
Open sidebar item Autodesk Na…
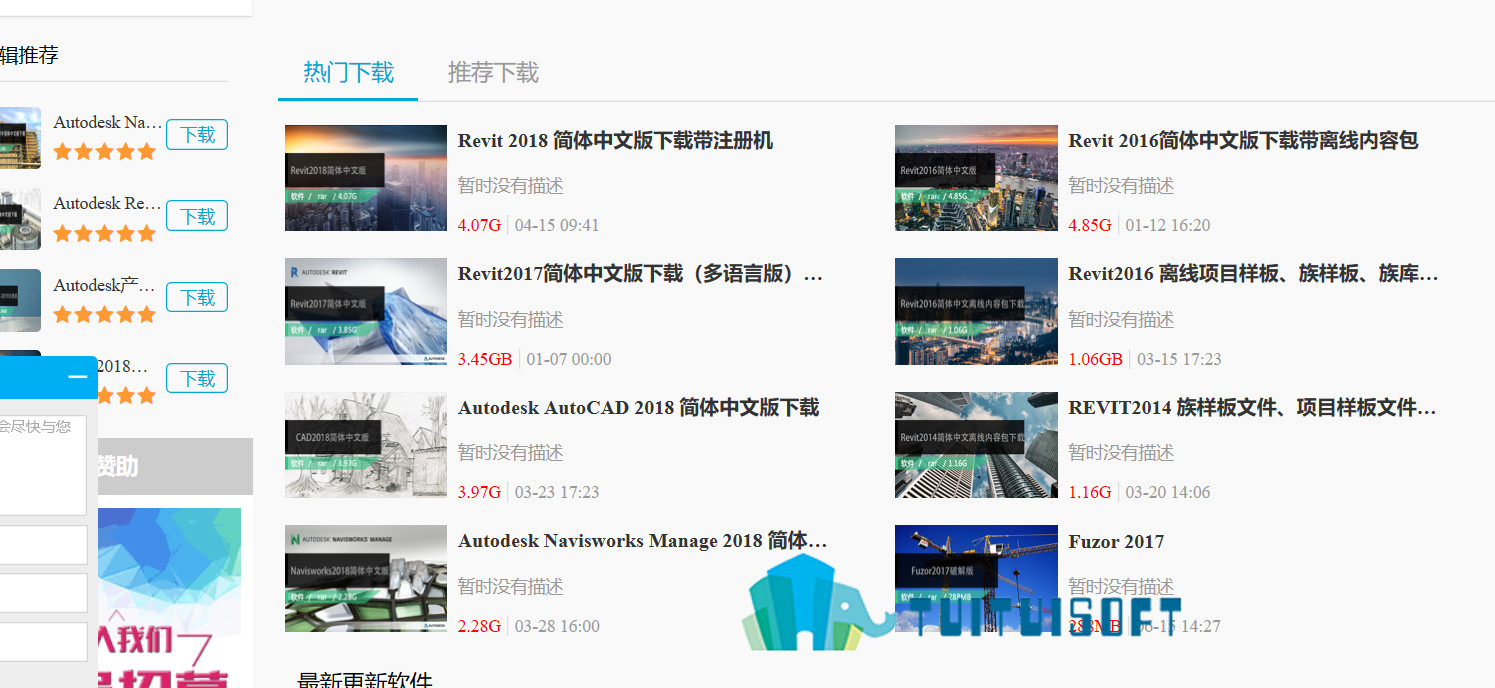pyautogui.click(x=108, y=122)
